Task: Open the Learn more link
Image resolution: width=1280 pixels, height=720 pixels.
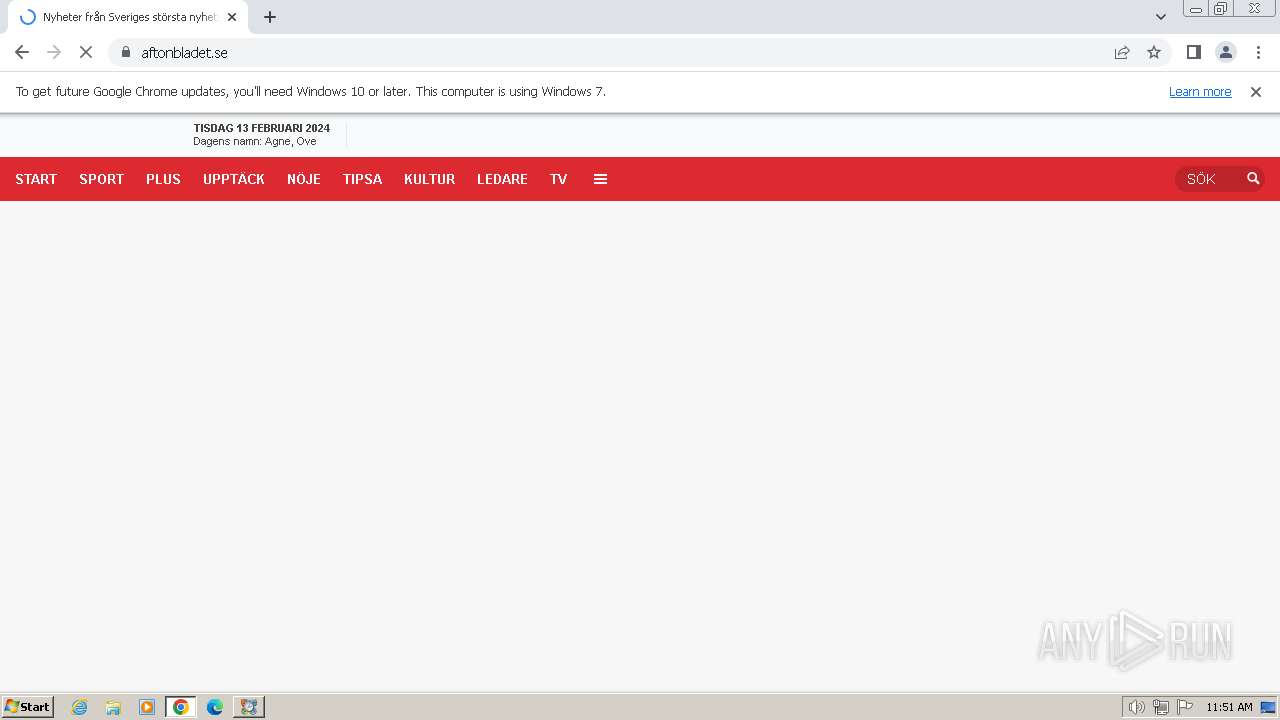Action: coord(1200,92)
